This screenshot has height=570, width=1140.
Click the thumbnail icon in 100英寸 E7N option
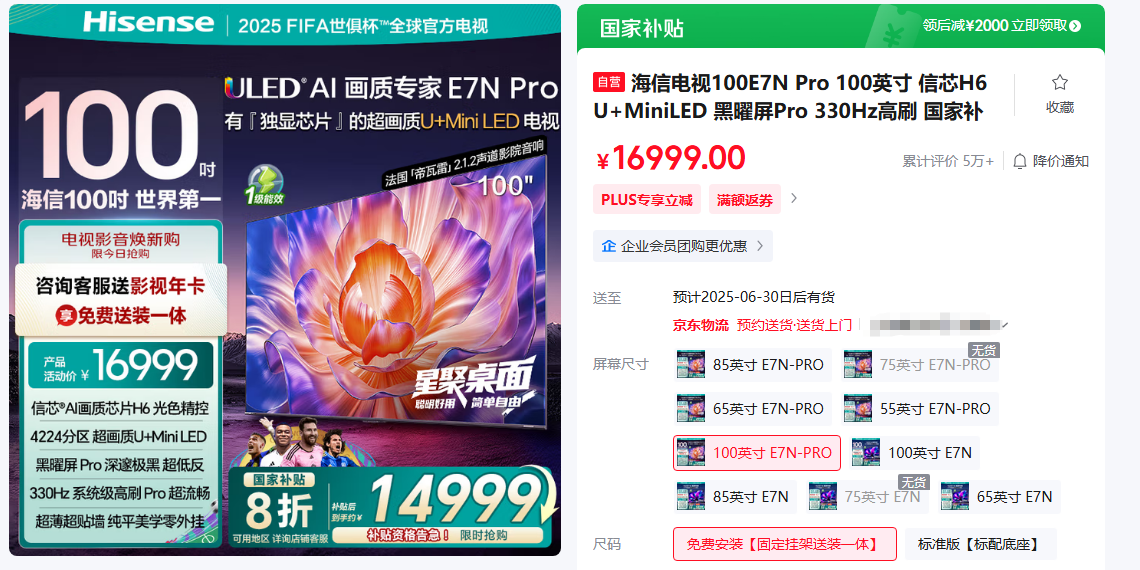pos(866,452)
